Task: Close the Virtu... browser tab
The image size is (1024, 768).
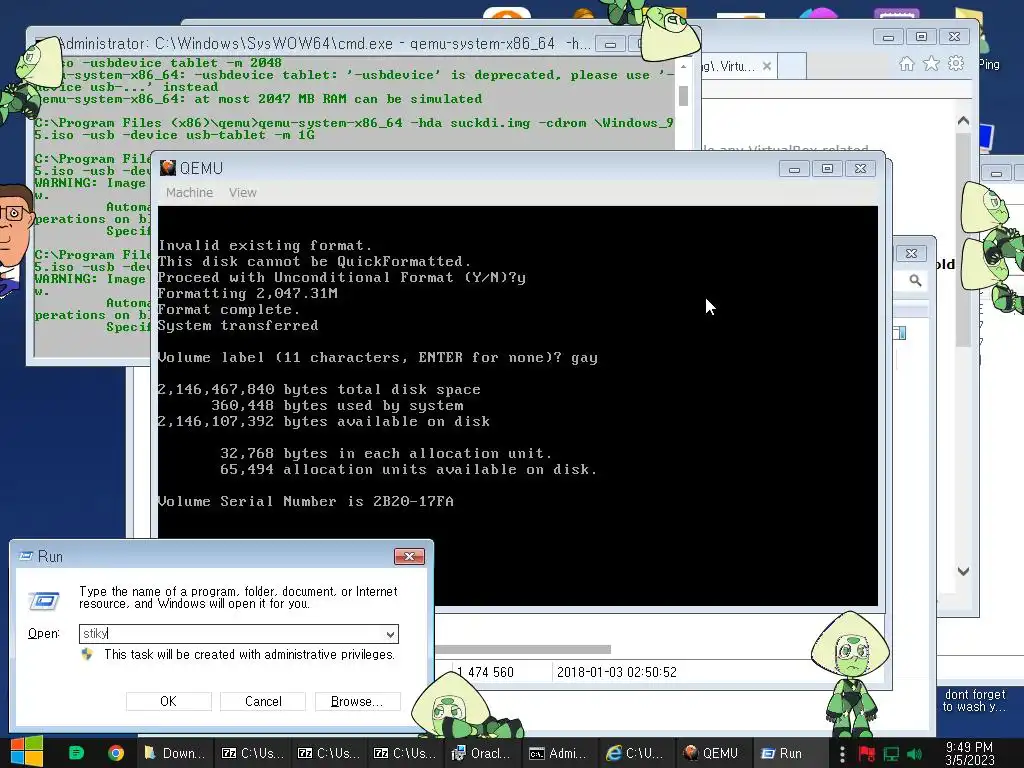Action: click(767, 66)
